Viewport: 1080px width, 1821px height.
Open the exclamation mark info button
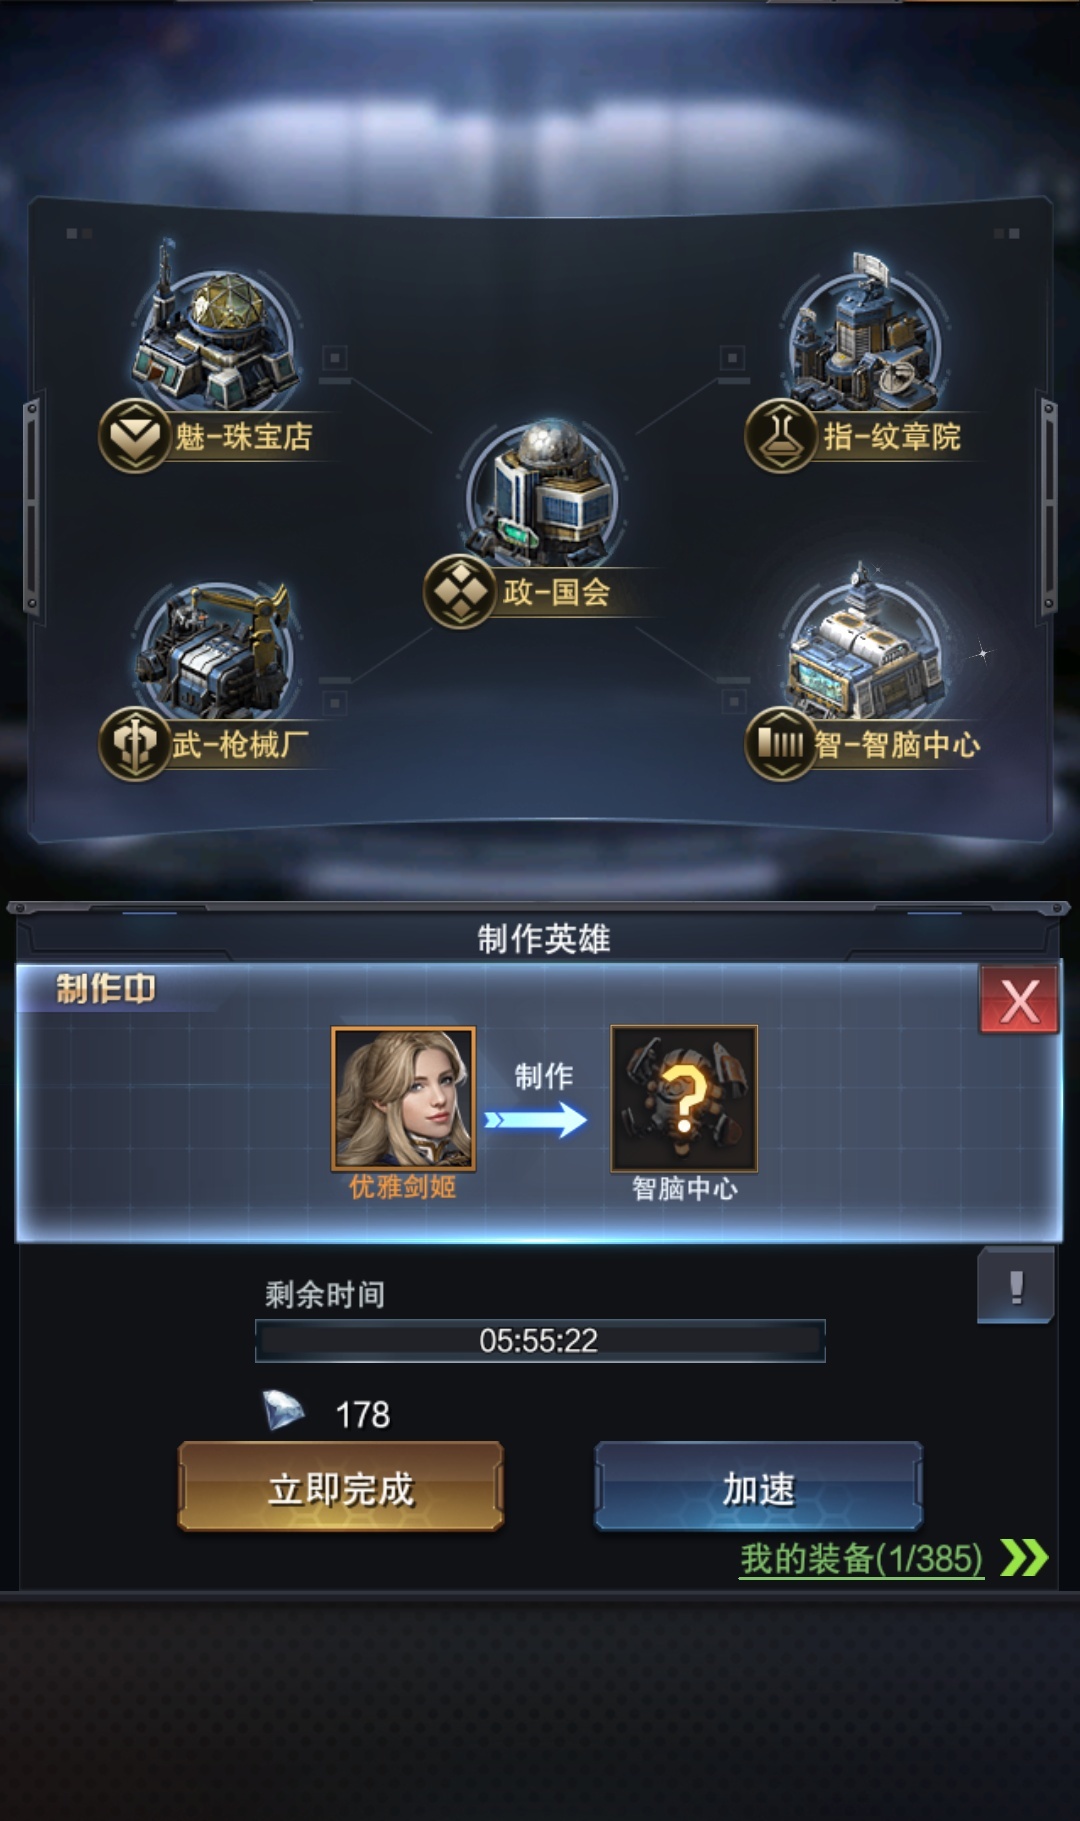[x=1016, y=1286]
